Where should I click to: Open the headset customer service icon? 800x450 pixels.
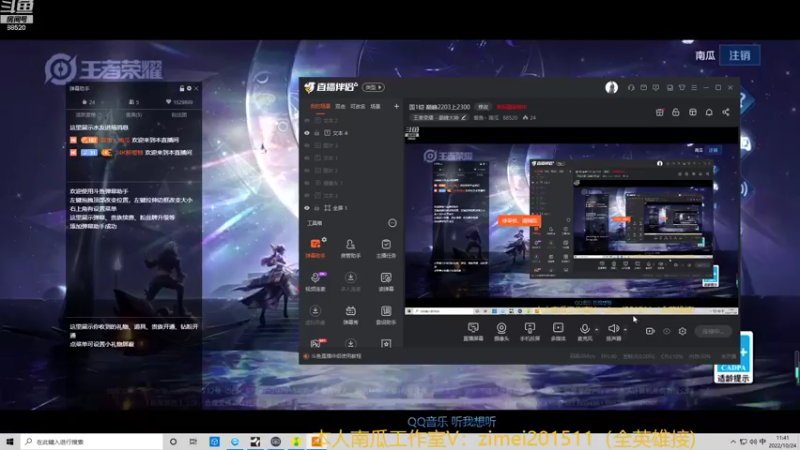click(631, 87)
